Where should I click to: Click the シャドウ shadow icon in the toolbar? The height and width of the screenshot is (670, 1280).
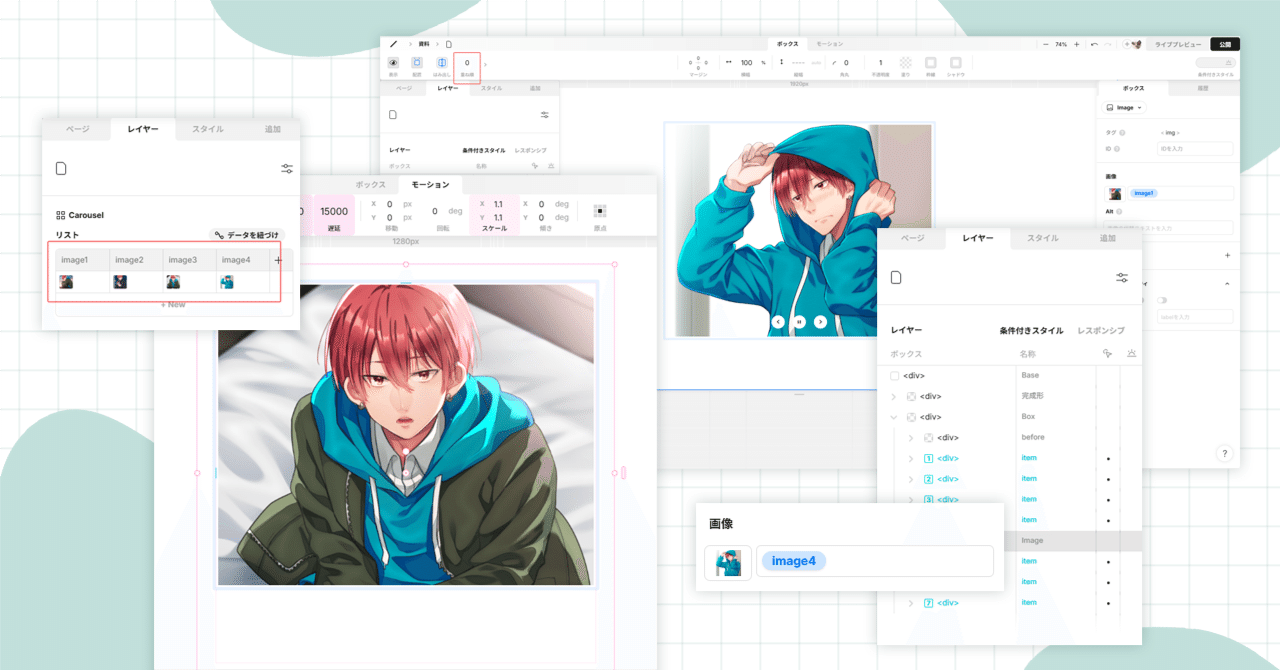(x=955, y=62)
